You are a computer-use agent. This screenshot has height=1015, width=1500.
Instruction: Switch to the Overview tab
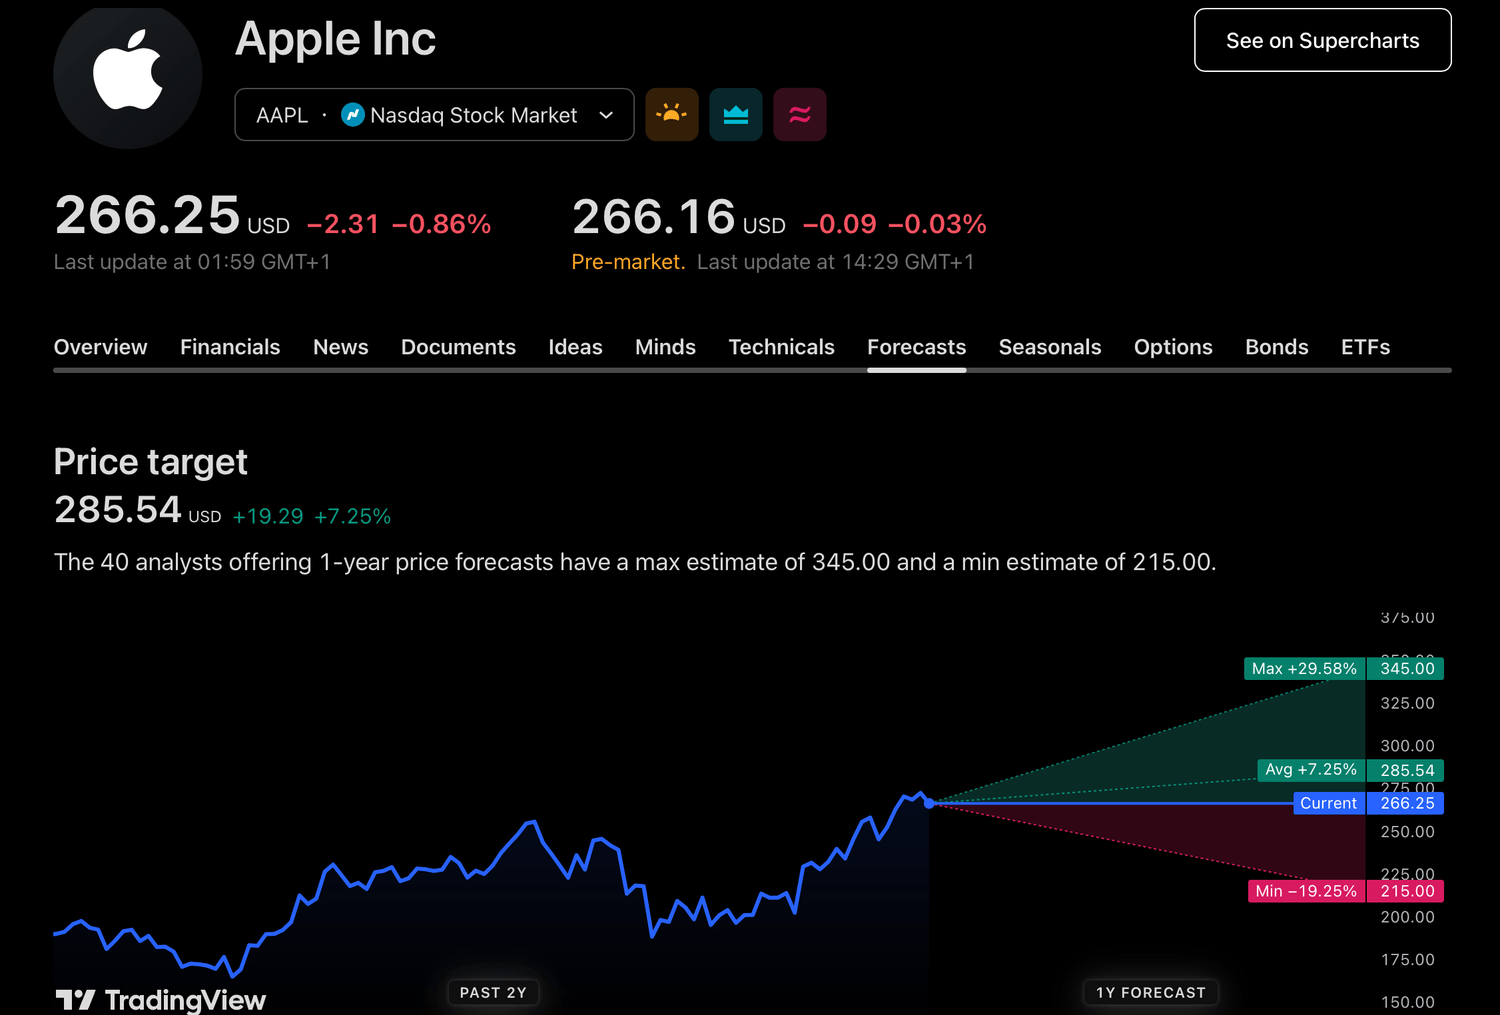(100, 347)
